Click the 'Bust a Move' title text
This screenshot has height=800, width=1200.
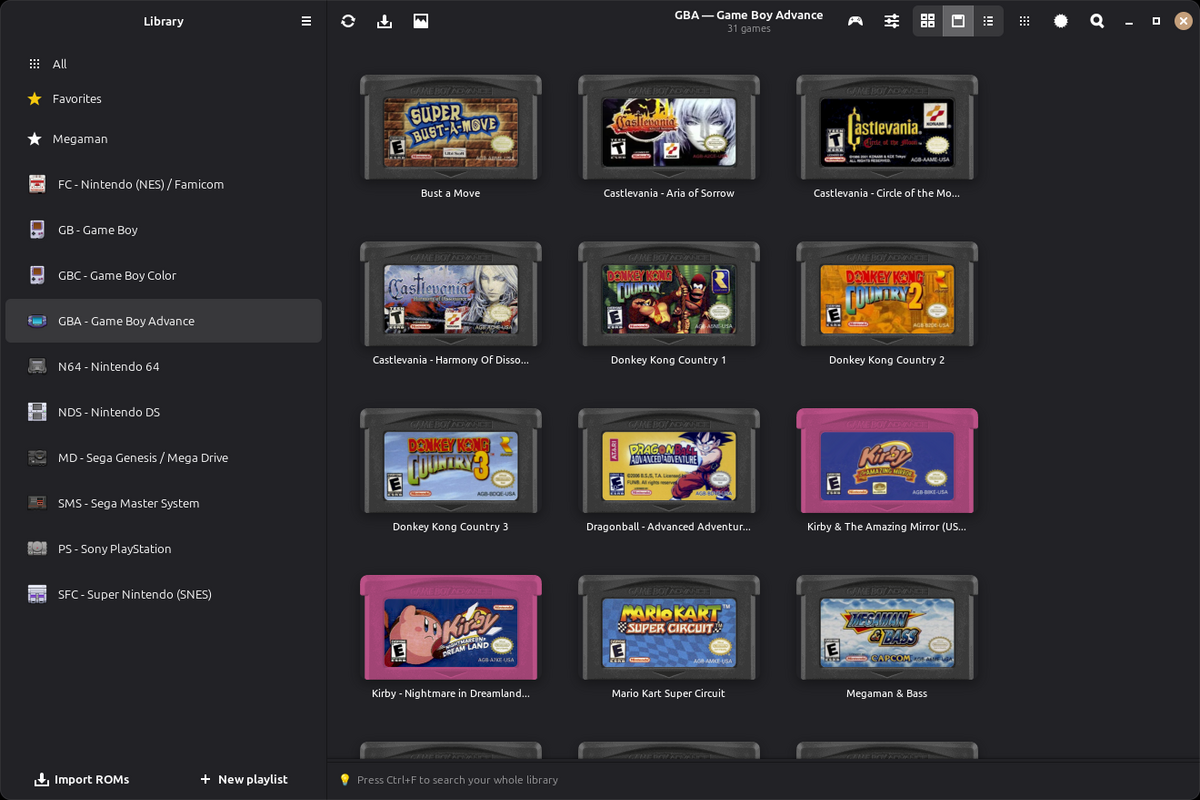[x=451, y=193]
